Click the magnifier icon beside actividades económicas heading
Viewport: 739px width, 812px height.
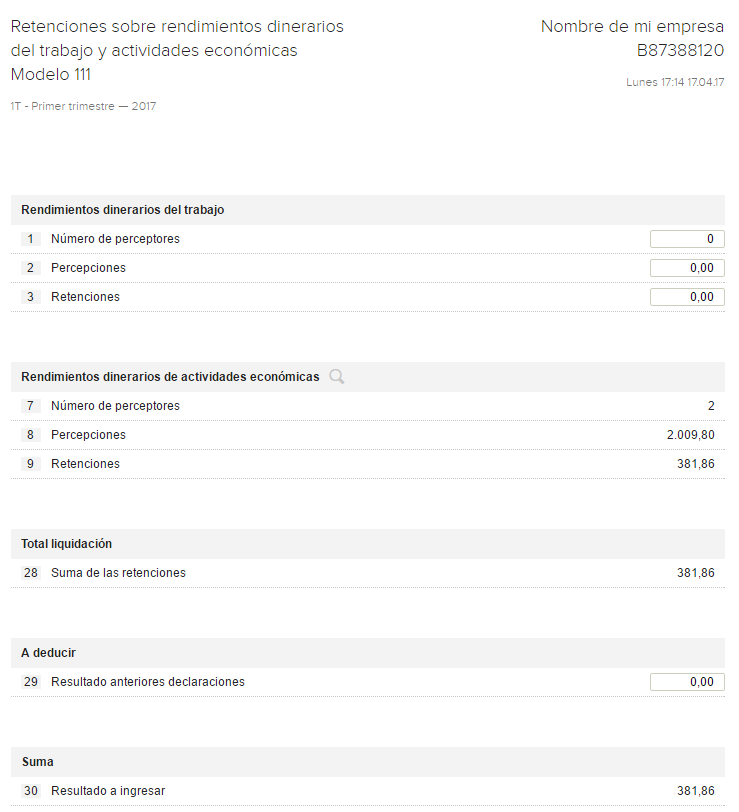coord(337,377)
